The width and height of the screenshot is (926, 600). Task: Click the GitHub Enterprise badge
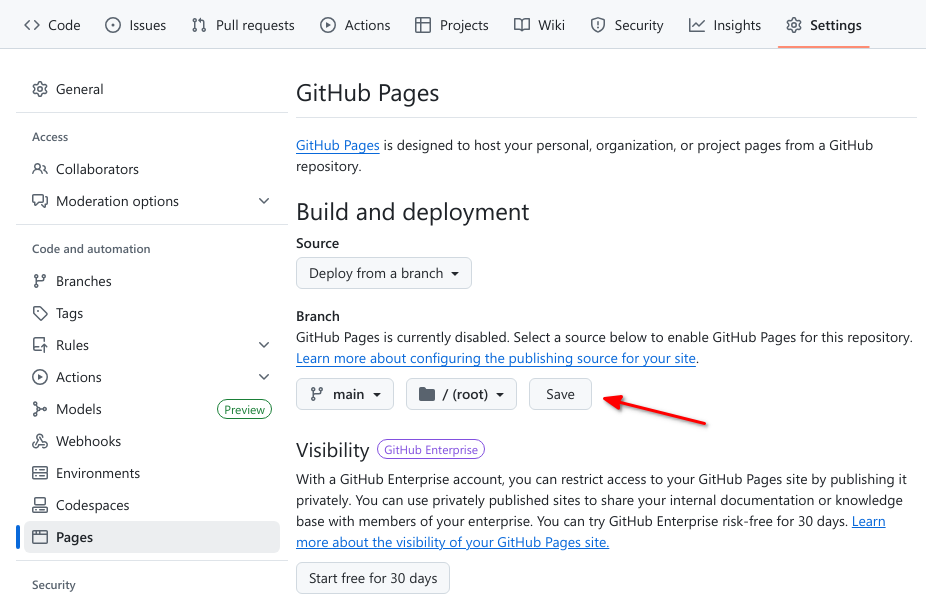(431, 449)
